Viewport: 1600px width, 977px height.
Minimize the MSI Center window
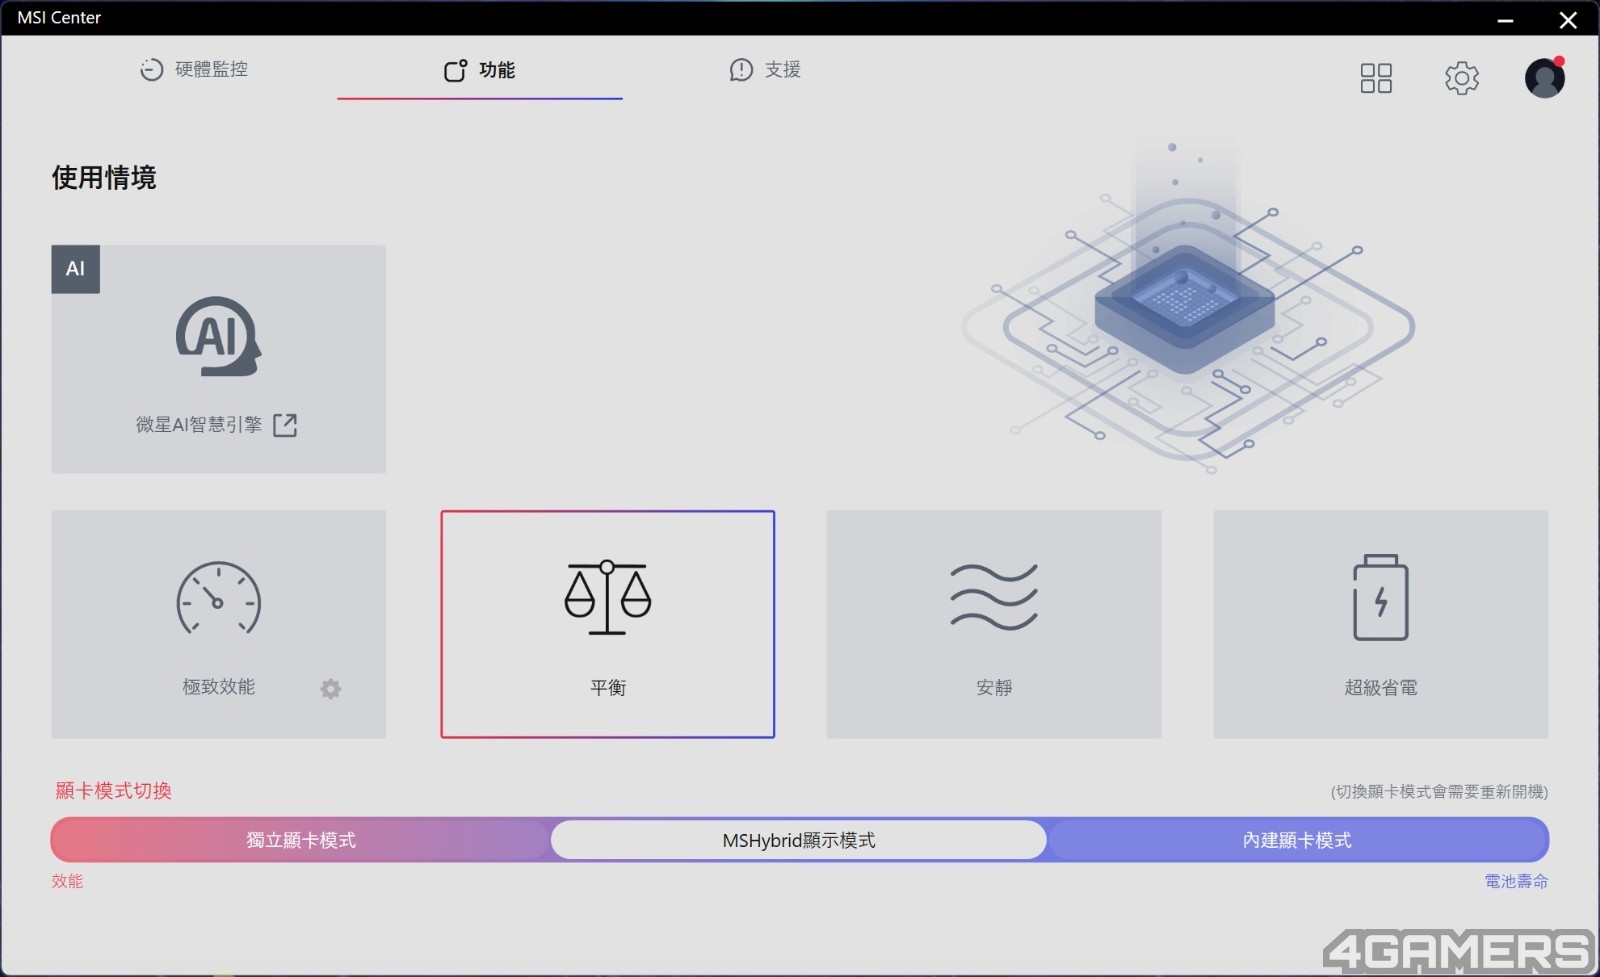click(1505, 20)
